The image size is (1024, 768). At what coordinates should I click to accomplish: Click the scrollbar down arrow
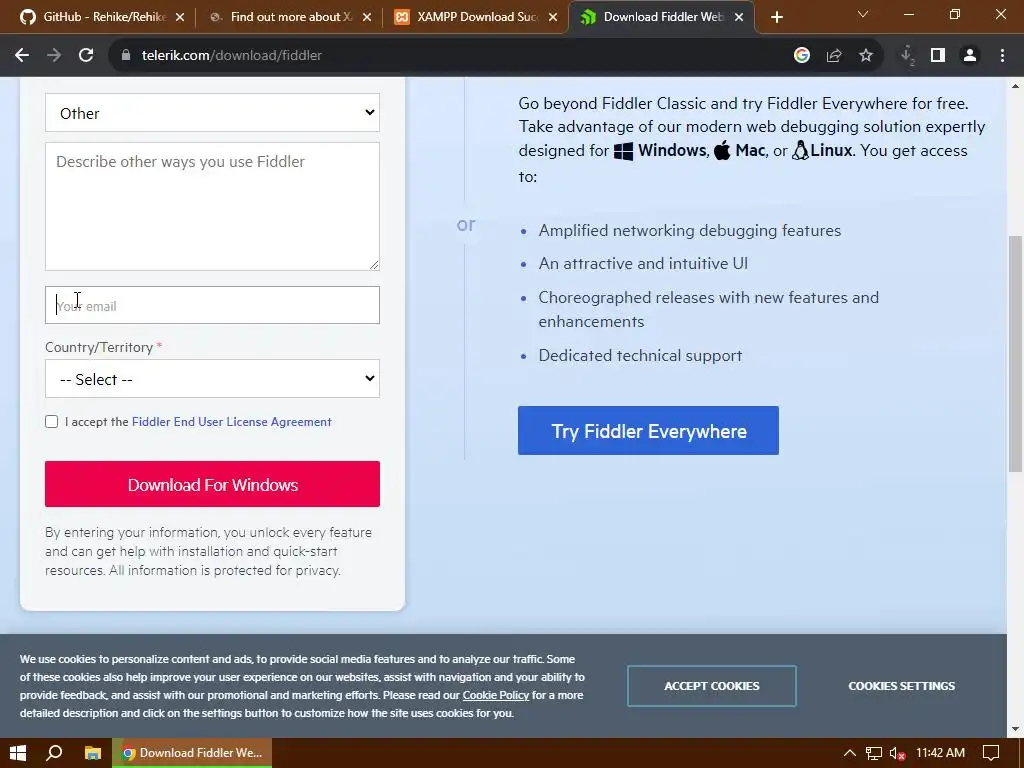click(1016, 729)
